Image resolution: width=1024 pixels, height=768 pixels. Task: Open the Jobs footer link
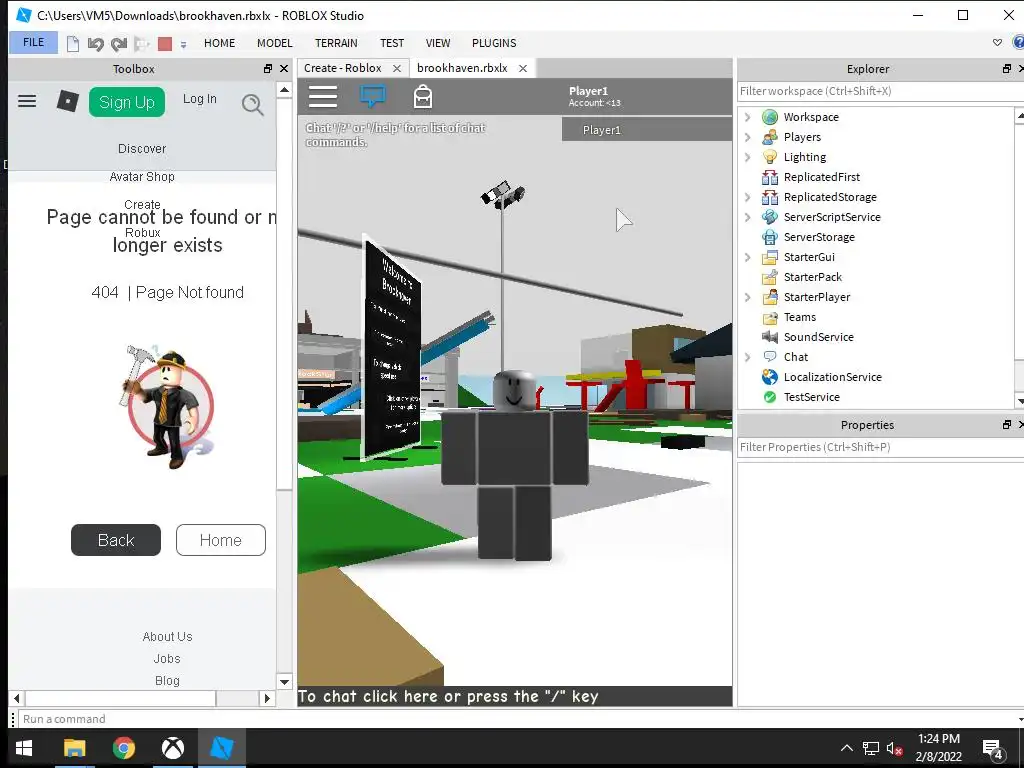(167, 659)
